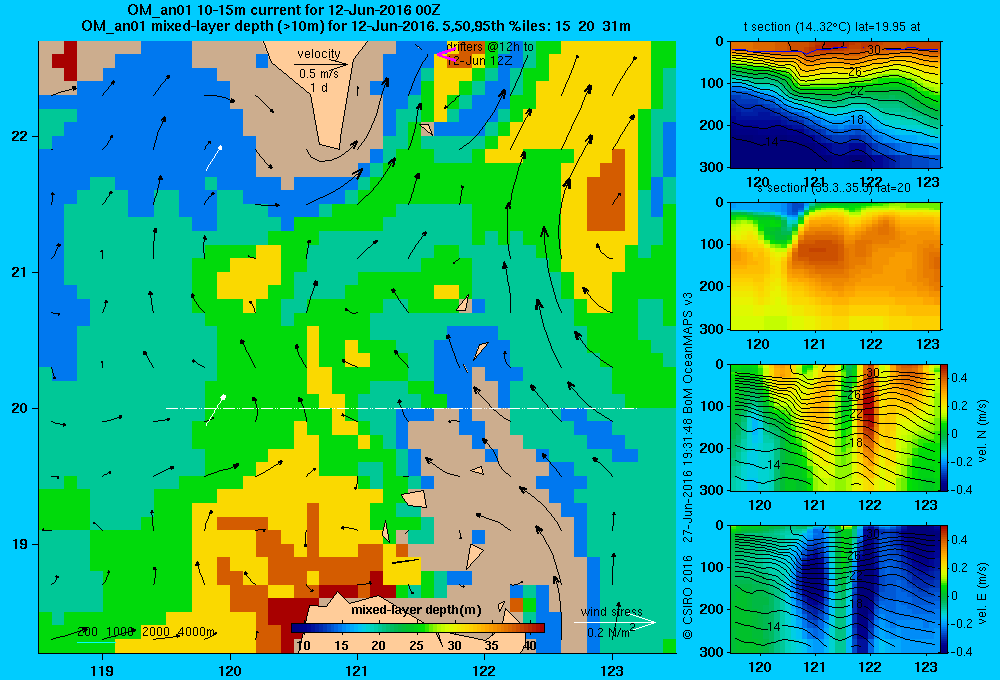Click the "vel. N (m/s)" colorbar label
Viewport: 1000px width, 680px height.
tap(982, 431)
